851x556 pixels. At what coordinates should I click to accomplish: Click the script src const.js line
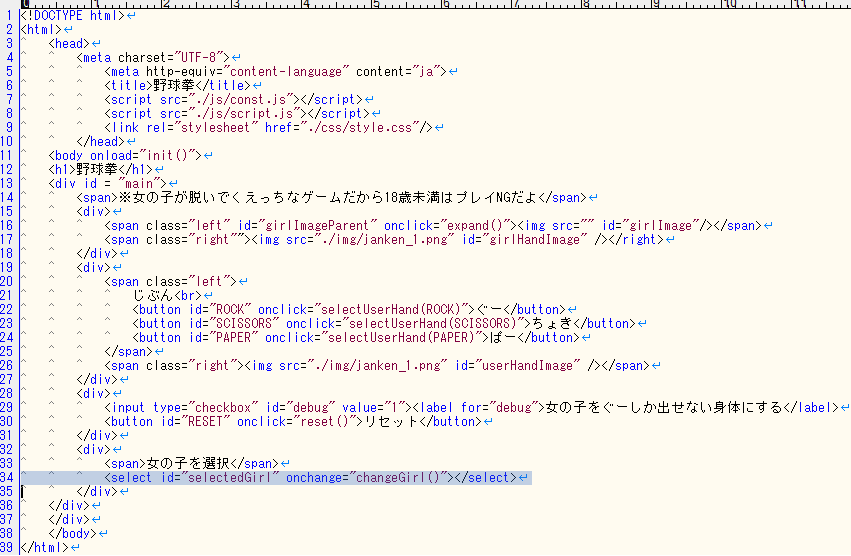(x=232, y=99)
